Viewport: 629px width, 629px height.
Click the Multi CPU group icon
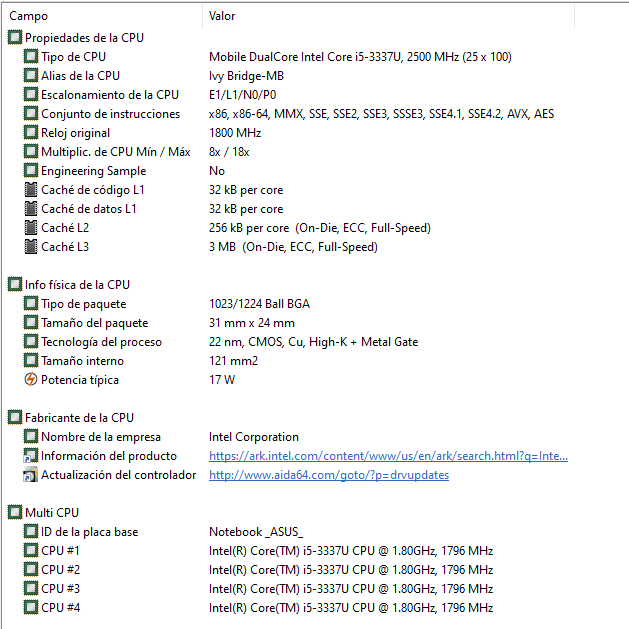point(15,513)
